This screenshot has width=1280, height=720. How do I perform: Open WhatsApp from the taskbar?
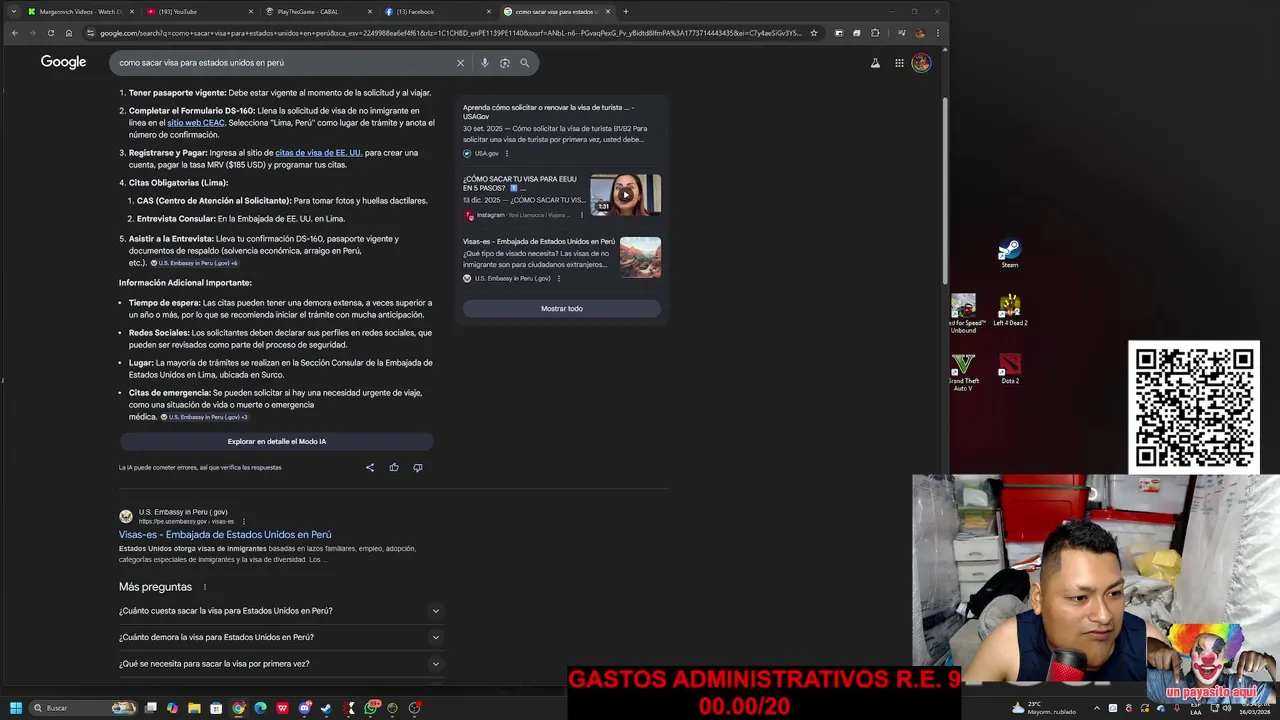372,708
